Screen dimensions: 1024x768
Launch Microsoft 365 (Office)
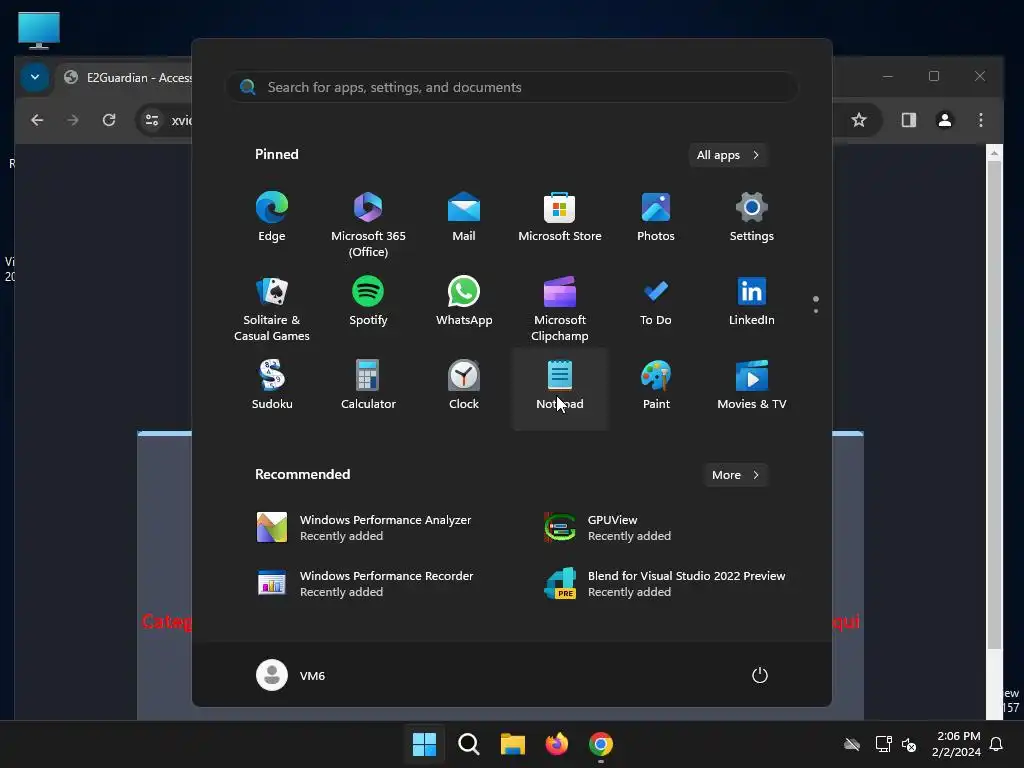[368, 225]
